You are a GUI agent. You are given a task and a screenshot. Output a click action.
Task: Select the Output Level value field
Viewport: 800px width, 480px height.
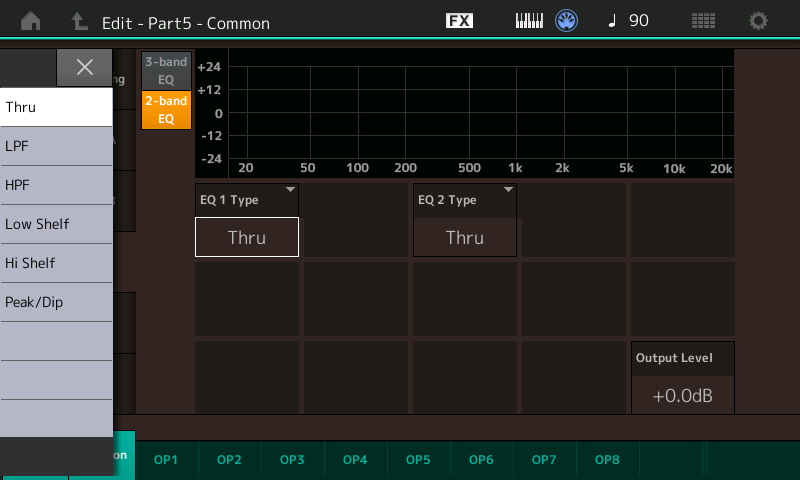(x=683, y=395)
